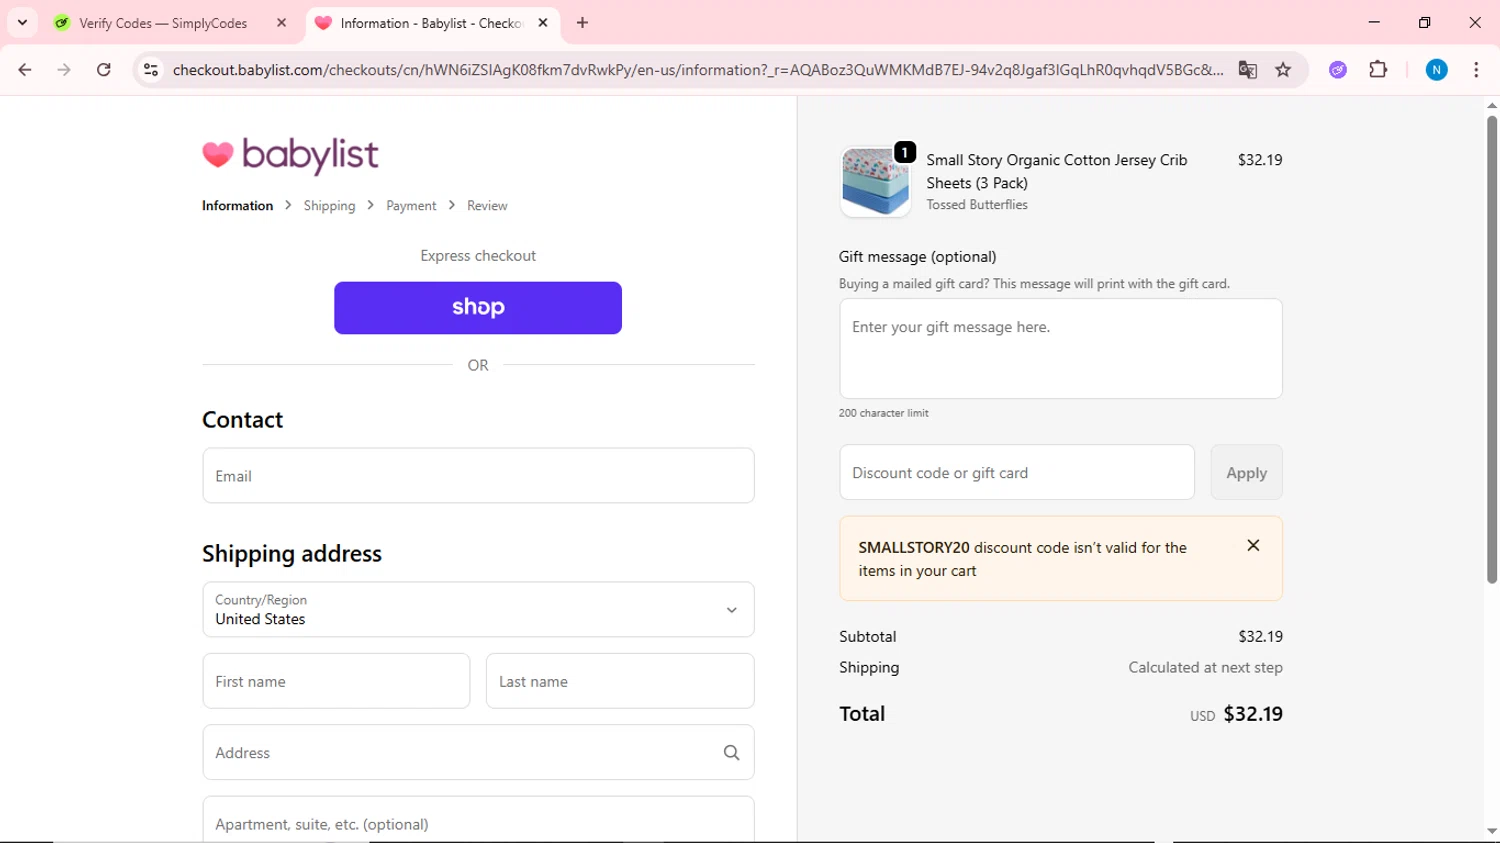
Task: Pay with Shop express checkout
Action: (478, 308)
